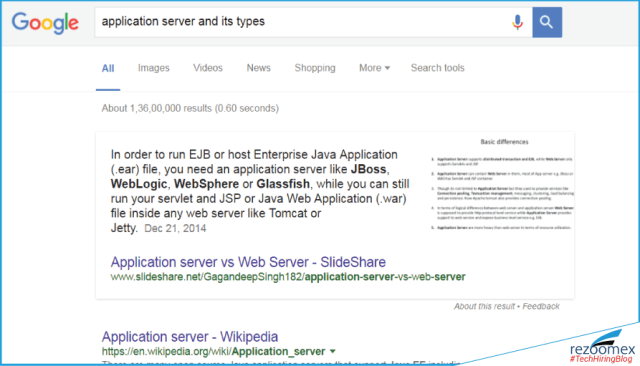Open Search tools

pyautogui.click(x=438, y=68)
